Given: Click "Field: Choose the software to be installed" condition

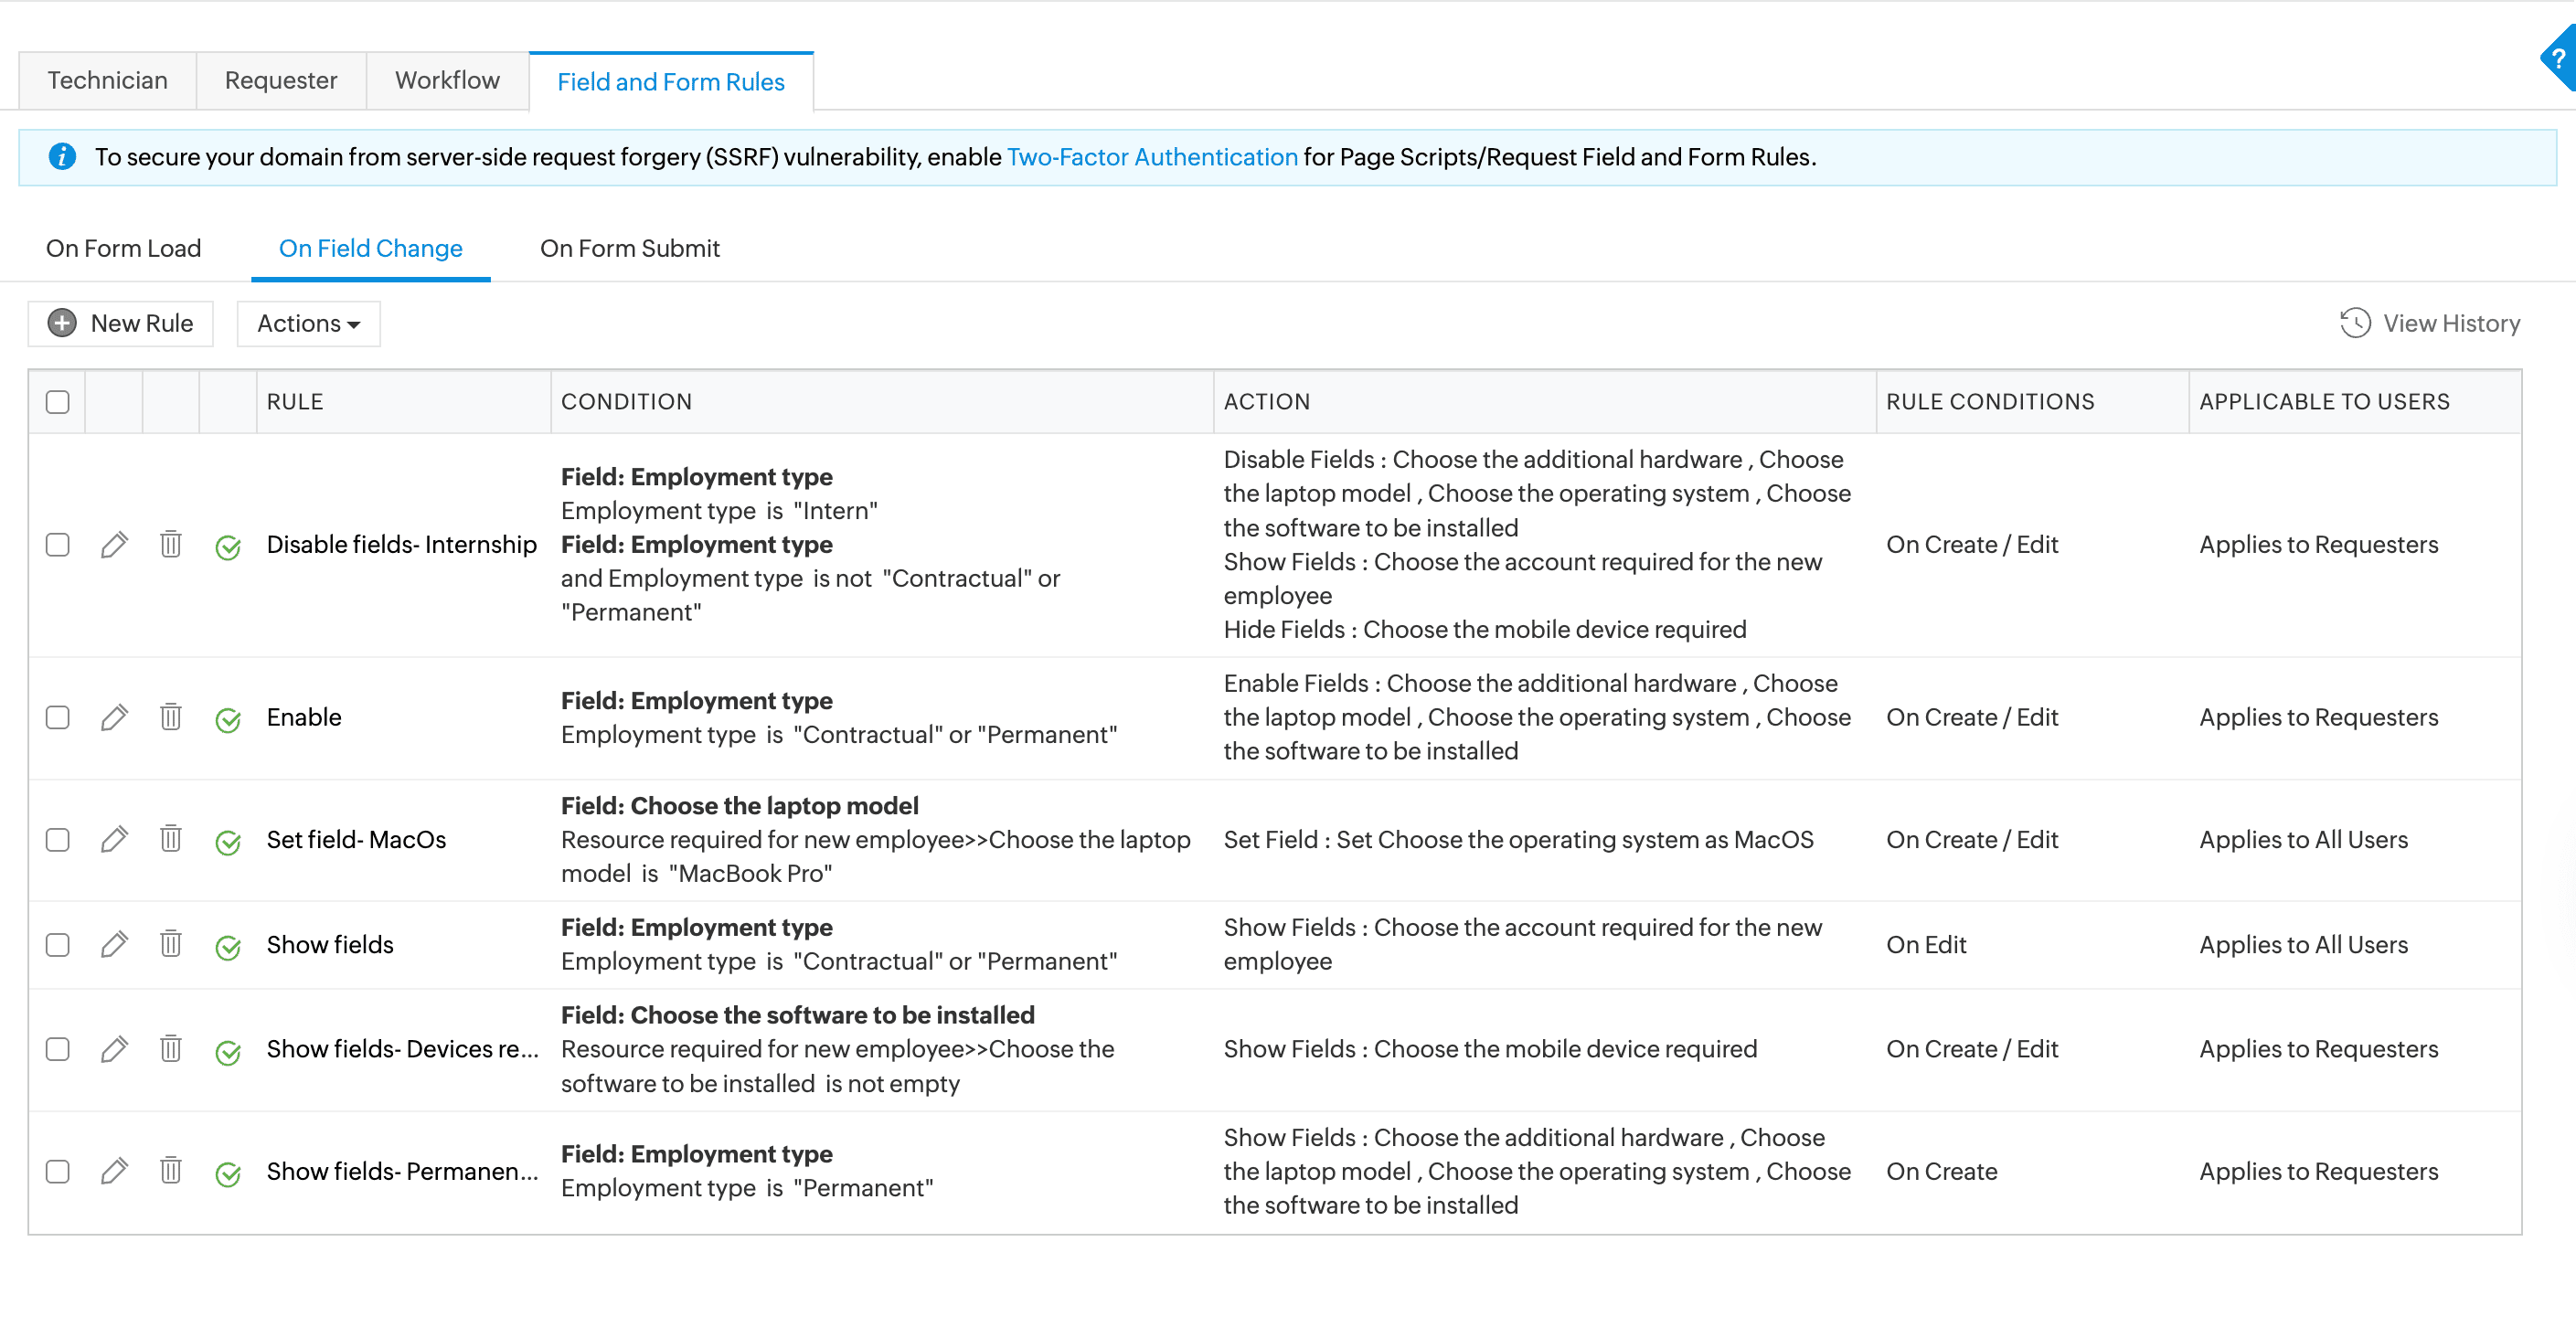Looking at the screenshot, I should pyautogui.click(x=798, y=1016).
